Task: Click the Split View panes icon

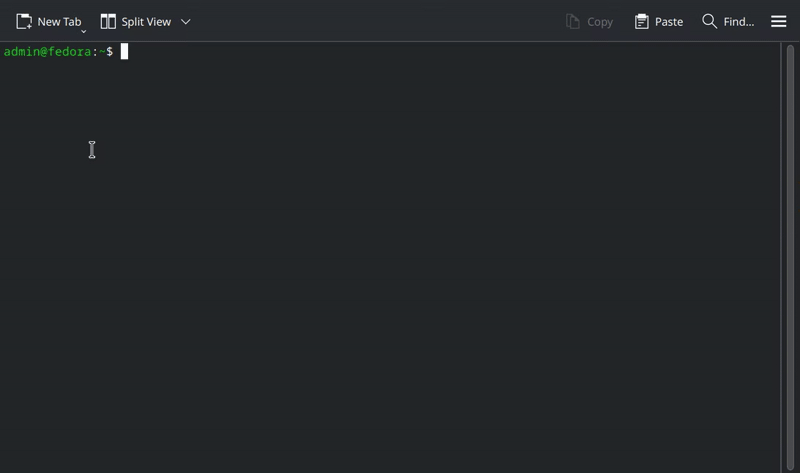Action: click(x=108, y=21)
